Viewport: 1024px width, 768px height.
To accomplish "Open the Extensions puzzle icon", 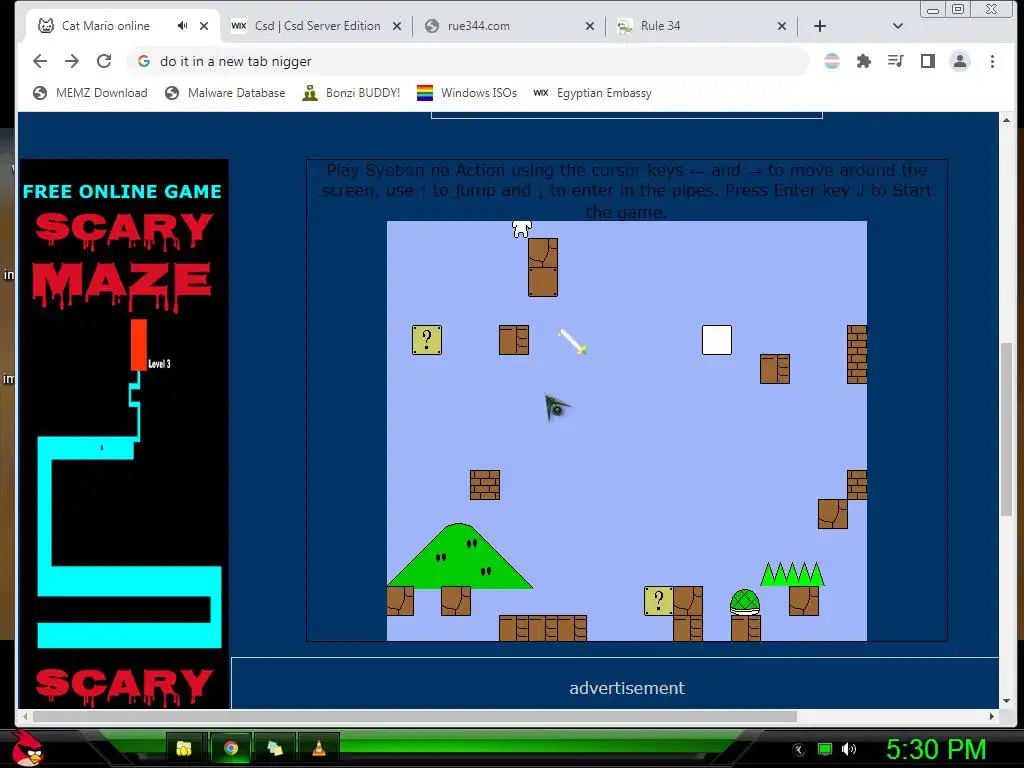I will click(x=863, y=61).
